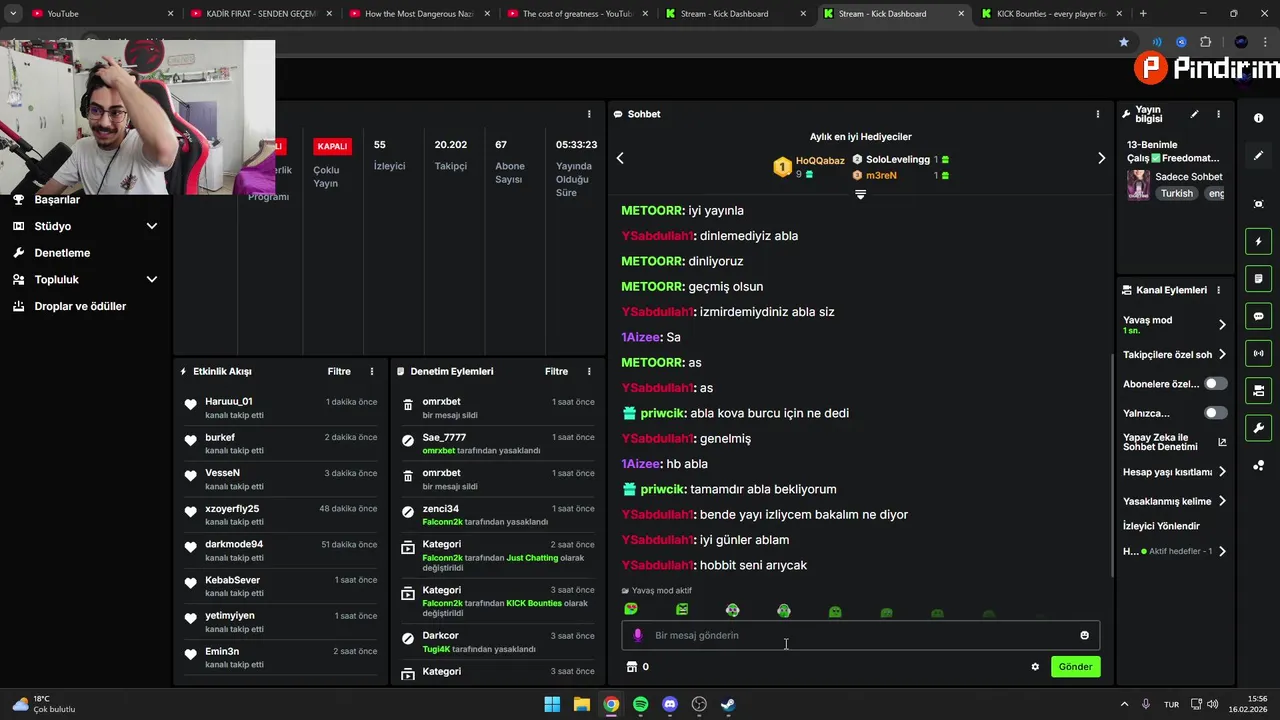Image resolution: width=1280 pixels, height=720 pixels.
Task: Click chat panel vertical scrollbar
Action: pyautogui.click(x=1112, y=465)
